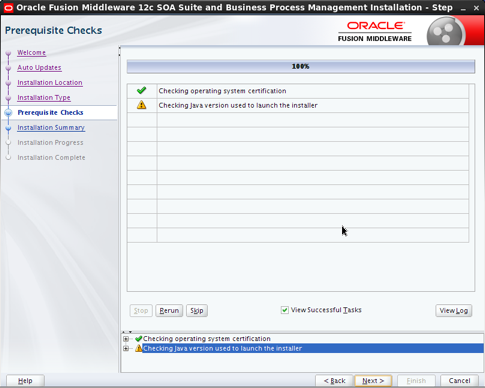Viewport: 485px width, 388px height.
Task: Cancel the installation
Action: pyautogui.click(x=459, y=380)
